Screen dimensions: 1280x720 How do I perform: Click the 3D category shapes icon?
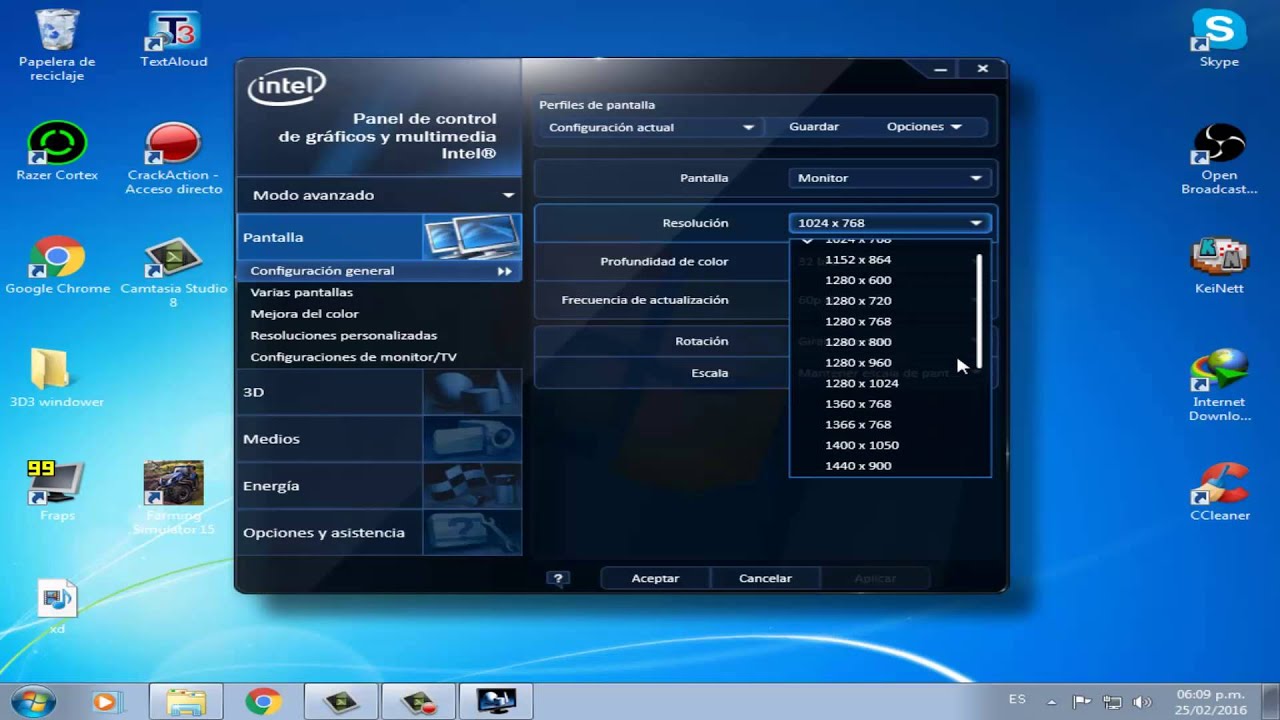(472, 392)
